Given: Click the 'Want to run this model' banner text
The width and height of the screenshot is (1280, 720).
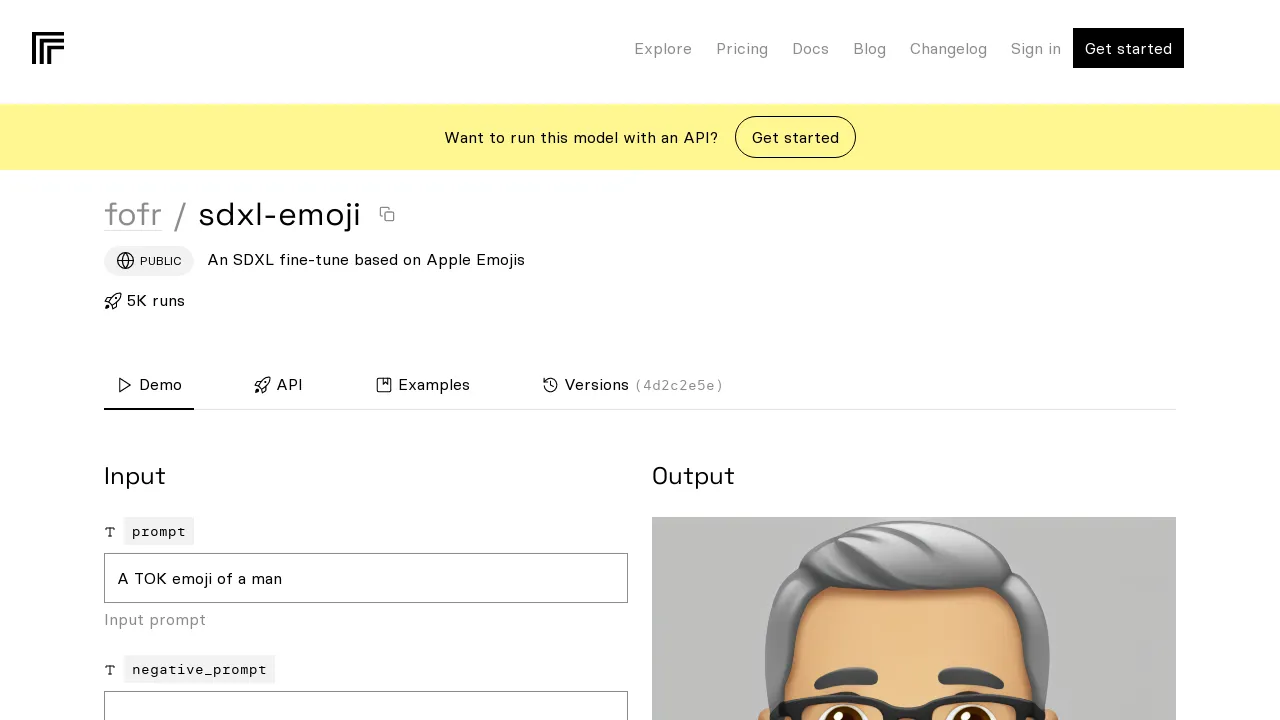Looking at the screenshot, I should pos(581,138).
